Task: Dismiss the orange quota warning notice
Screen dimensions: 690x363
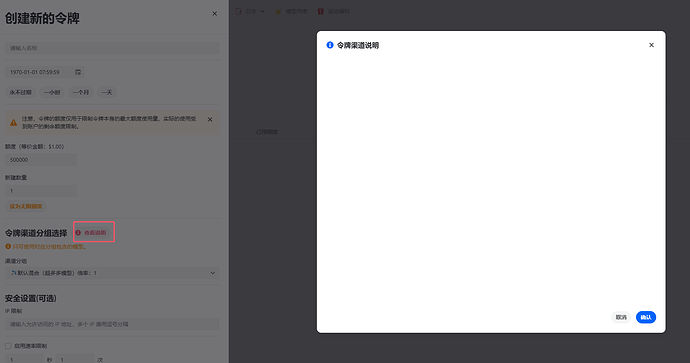Action: 210,119
